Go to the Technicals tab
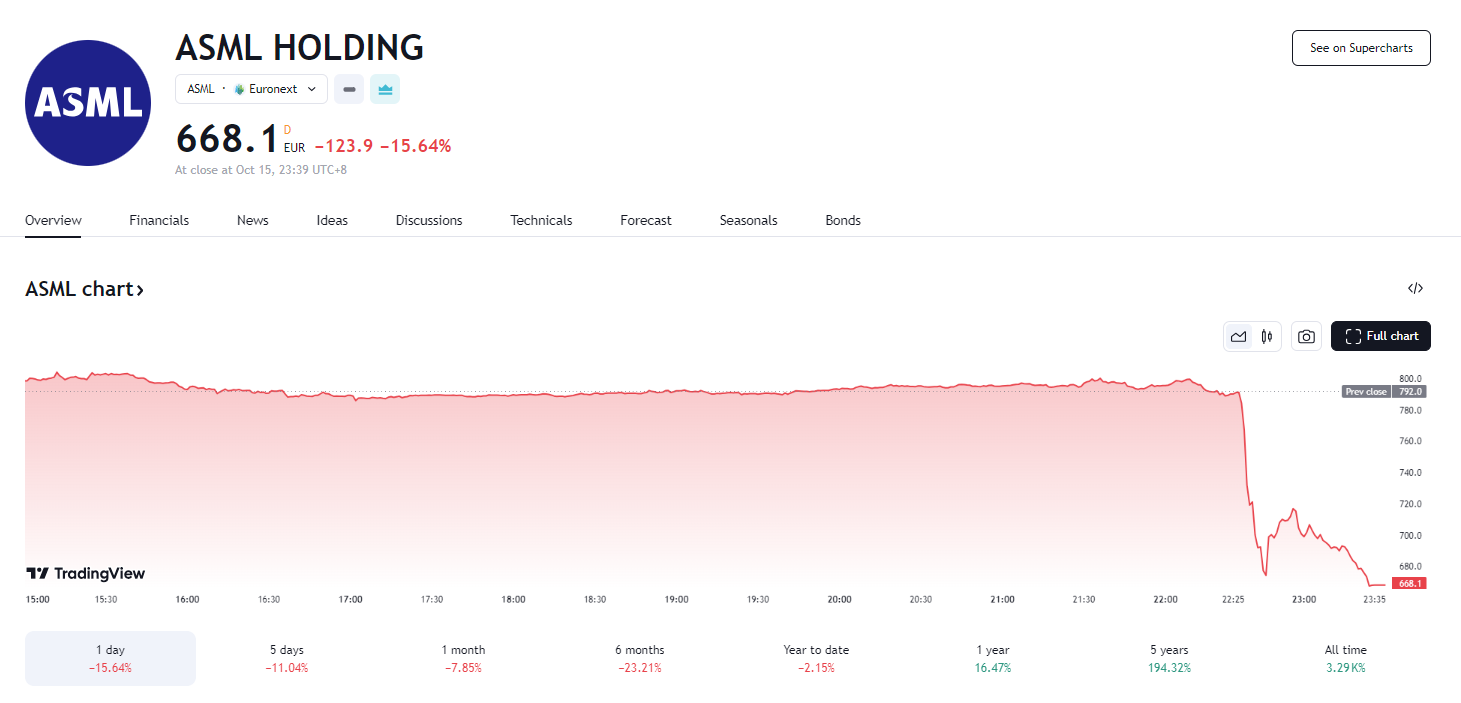1461x703 pixels. [x=541, y=220]
